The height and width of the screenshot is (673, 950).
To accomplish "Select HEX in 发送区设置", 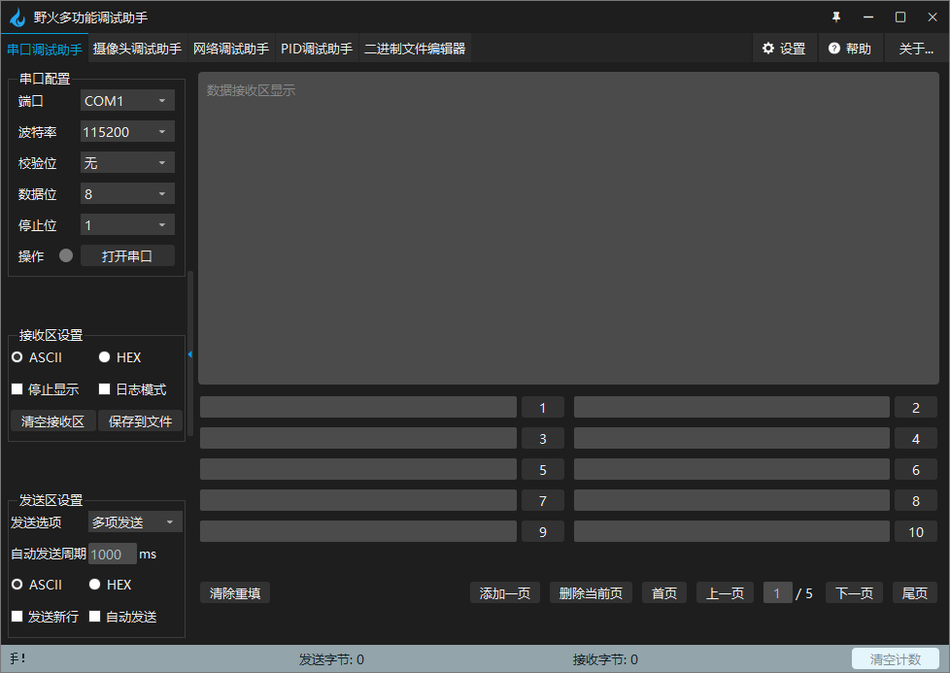I will pyautogui.click(x=110, y=585).
